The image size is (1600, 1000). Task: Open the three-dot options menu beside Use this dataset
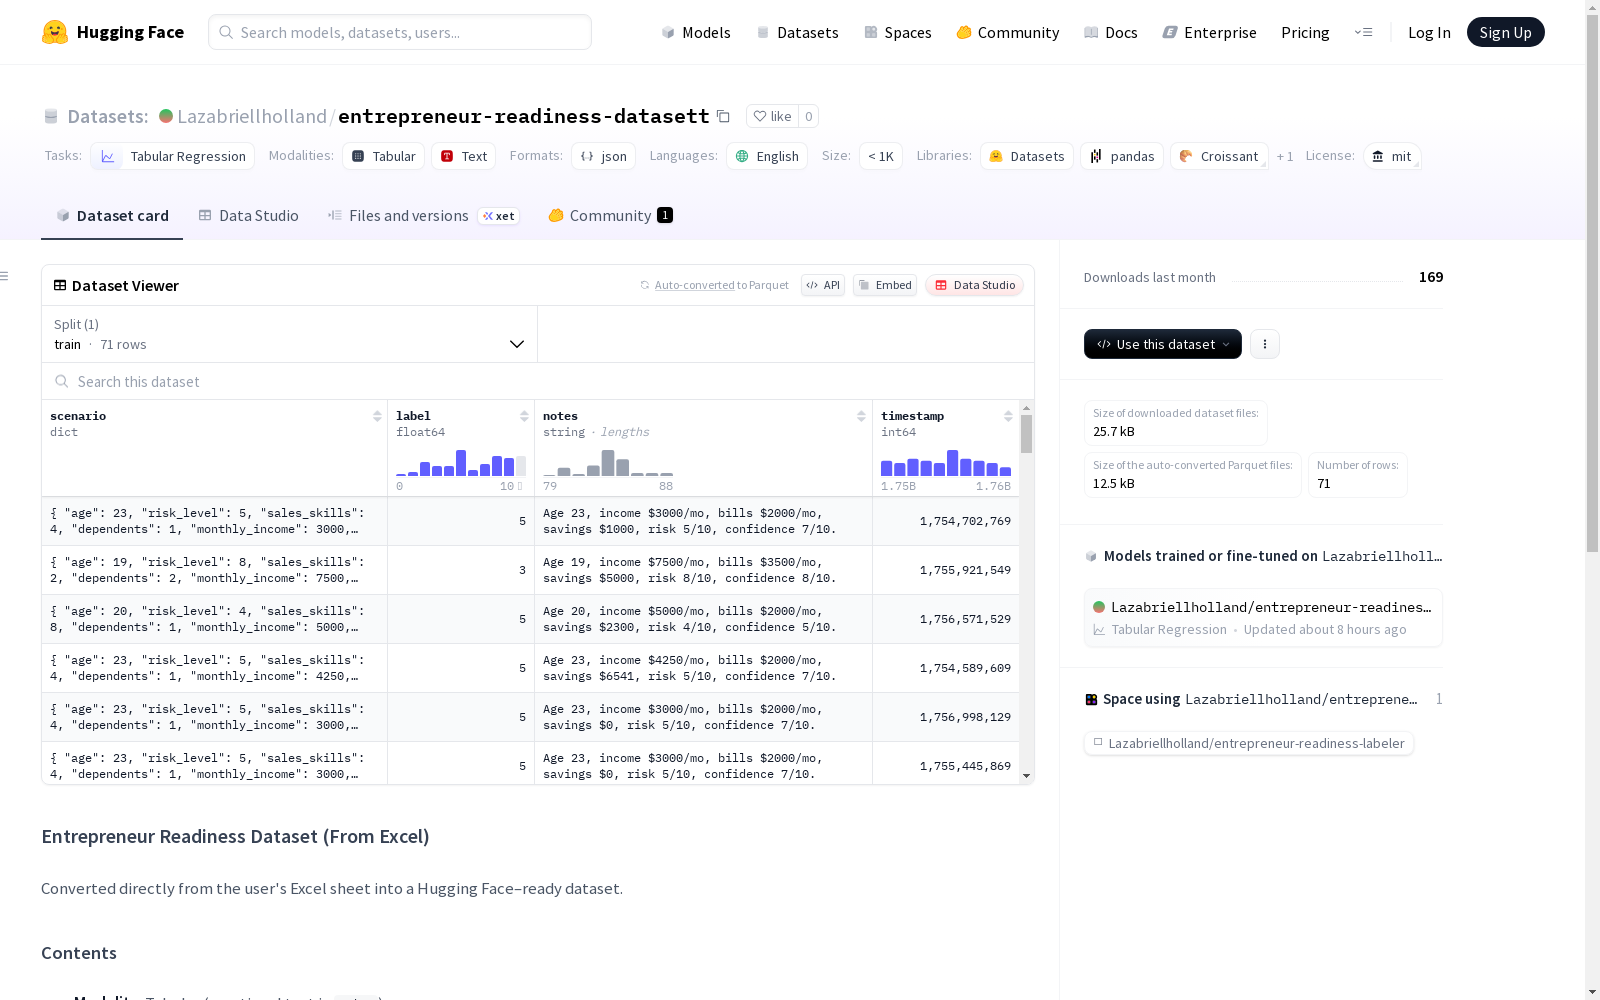coord(1265,344)
